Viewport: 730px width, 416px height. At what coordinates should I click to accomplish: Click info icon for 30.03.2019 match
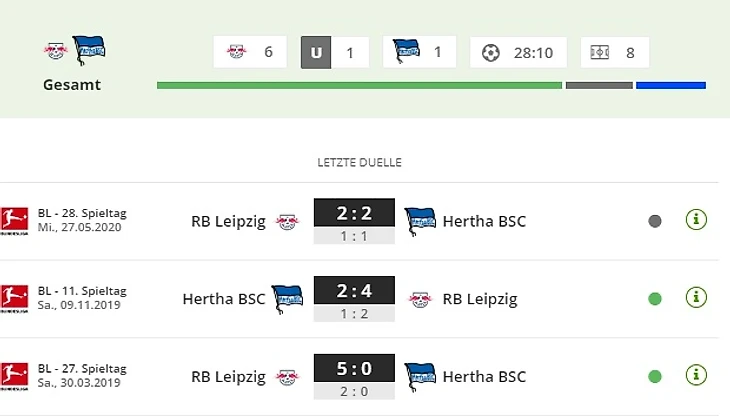click(x=696, y=376)
